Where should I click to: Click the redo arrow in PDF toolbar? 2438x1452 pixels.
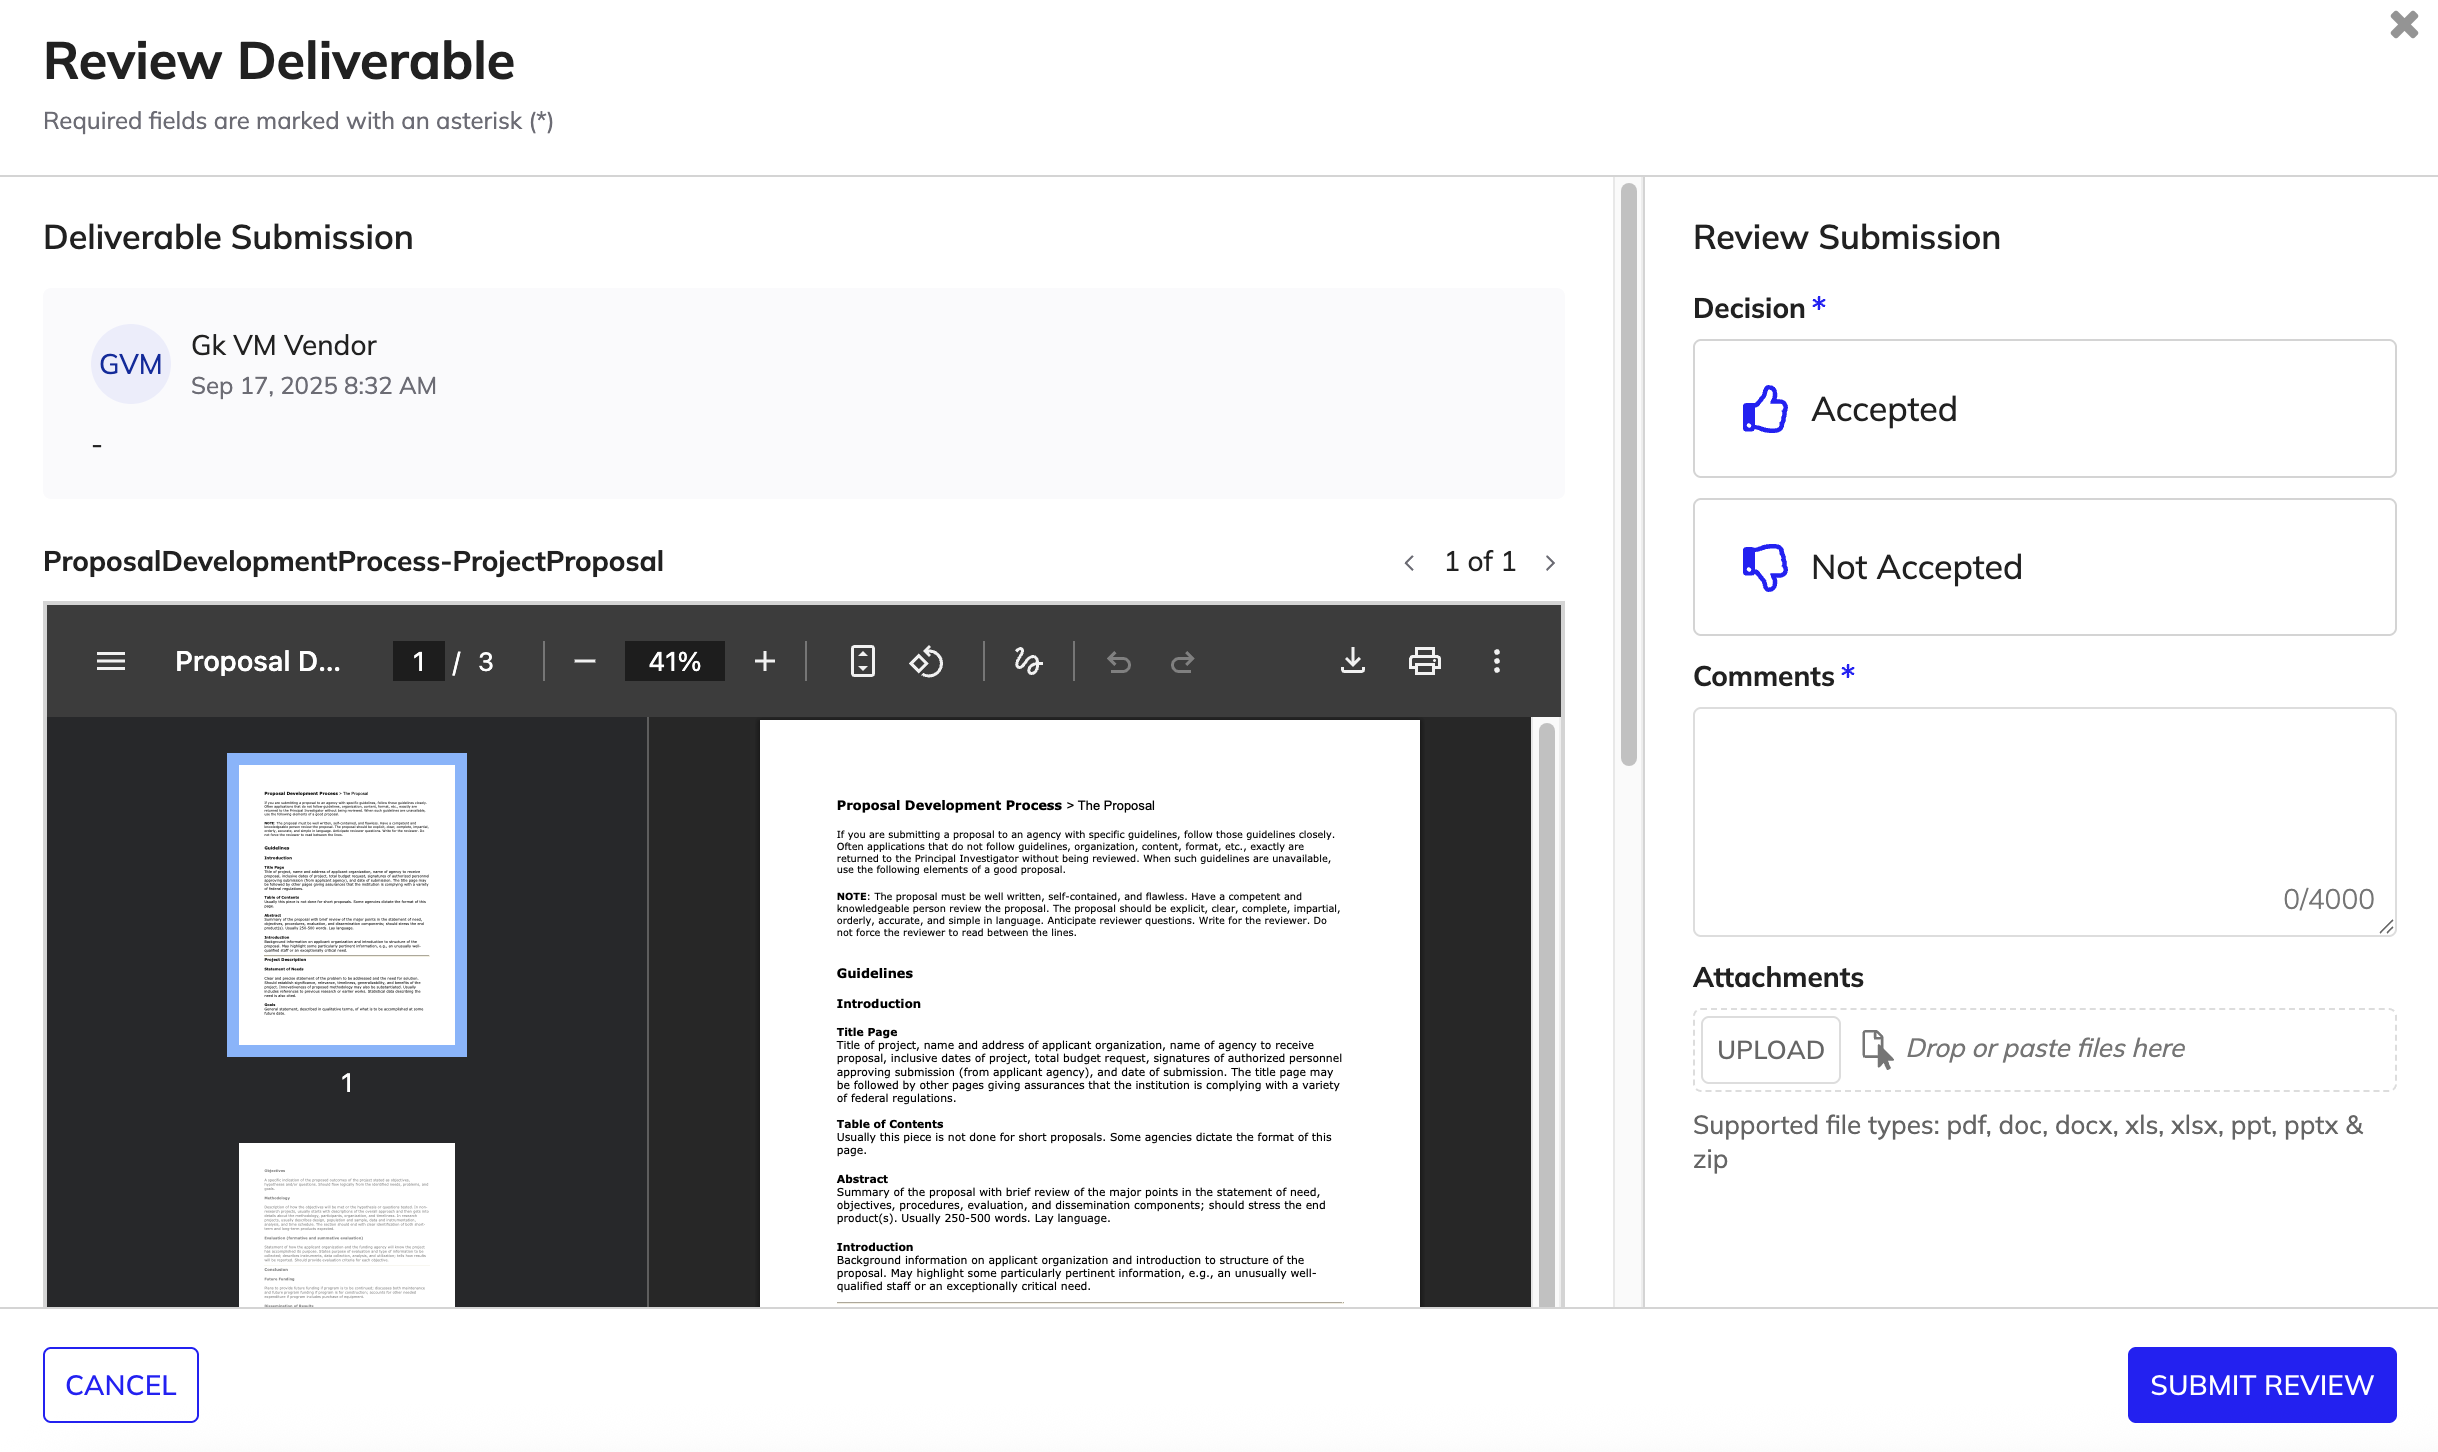pos(1183,662)
